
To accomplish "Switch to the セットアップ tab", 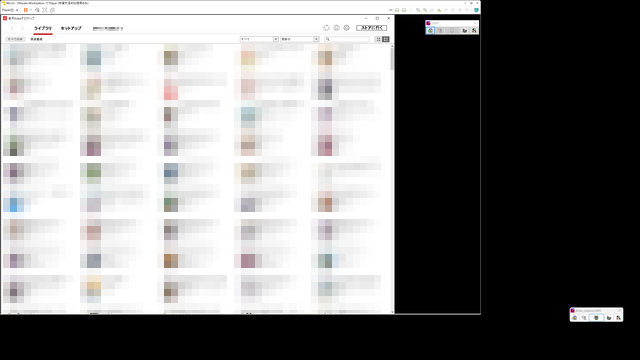I will coord(71,28).
